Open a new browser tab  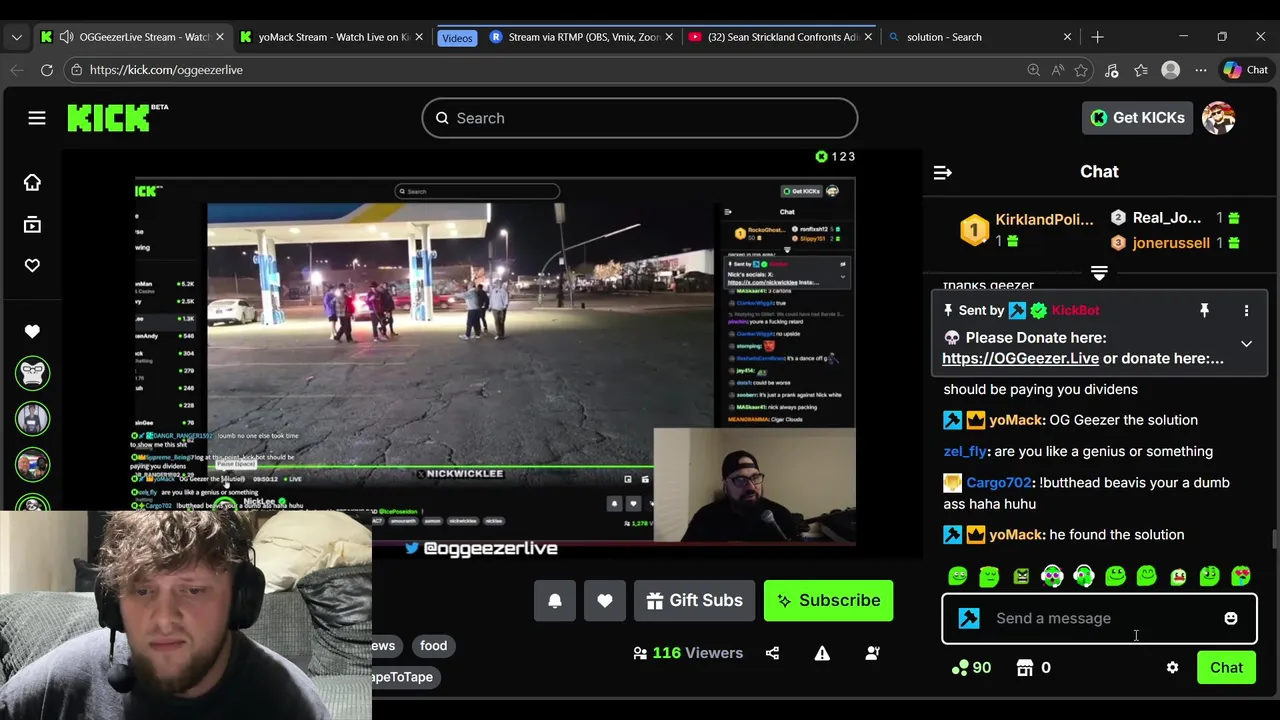(1097, 37)
